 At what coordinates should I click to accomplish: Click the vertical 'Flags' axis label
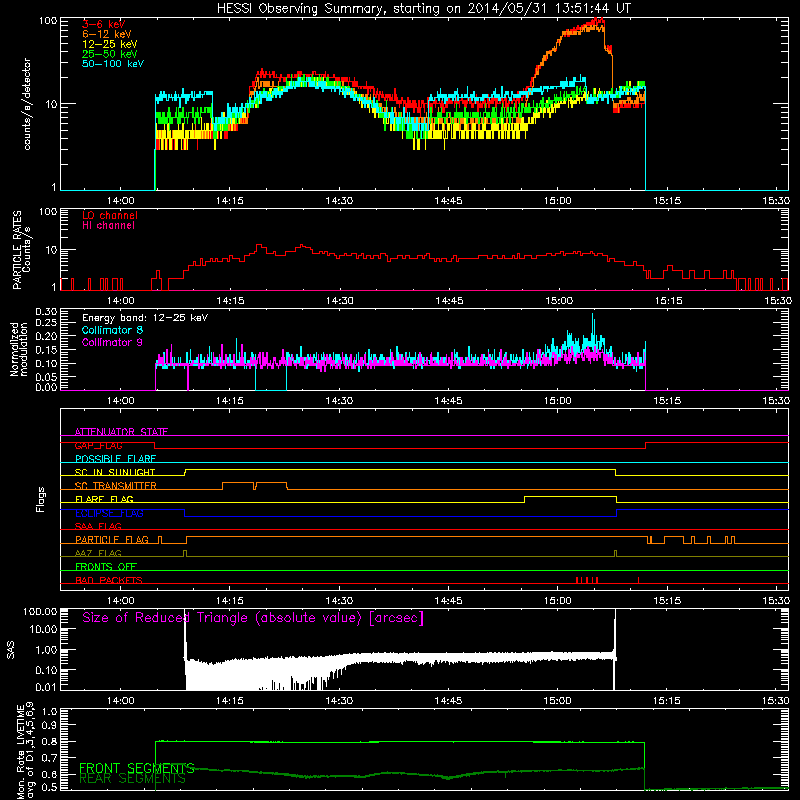(x=41, y=500)
